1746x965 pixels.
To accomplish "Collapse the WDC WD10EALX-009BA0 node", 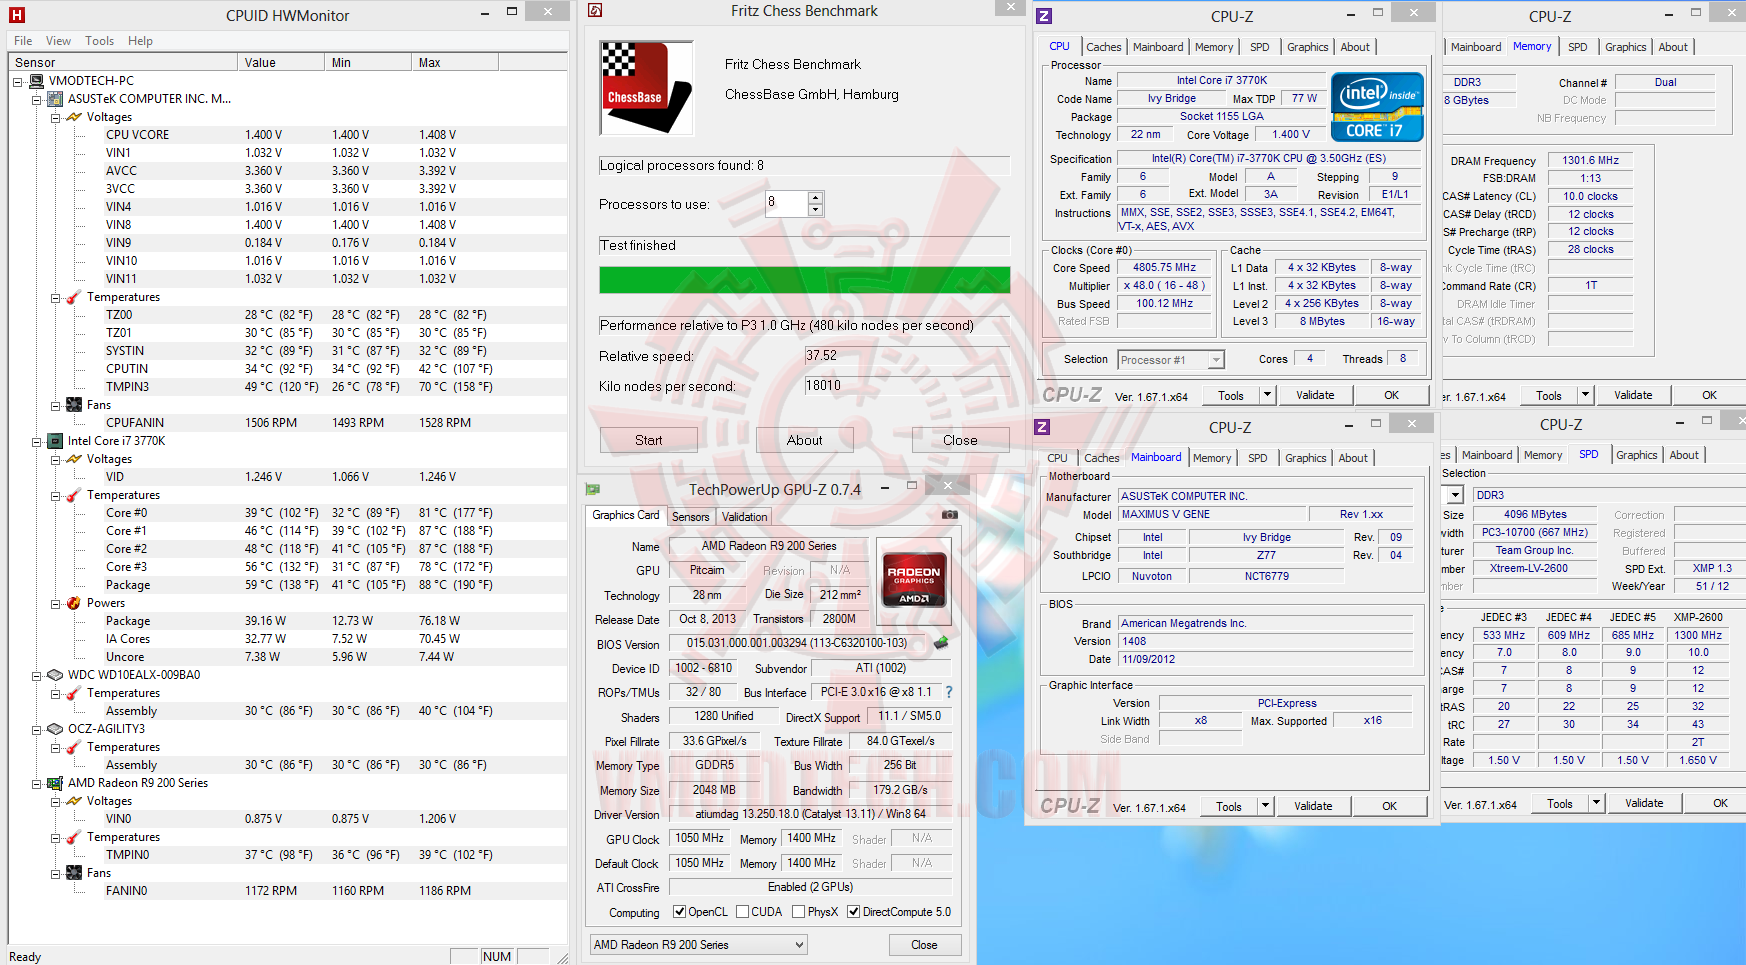I will coord(37,675).
